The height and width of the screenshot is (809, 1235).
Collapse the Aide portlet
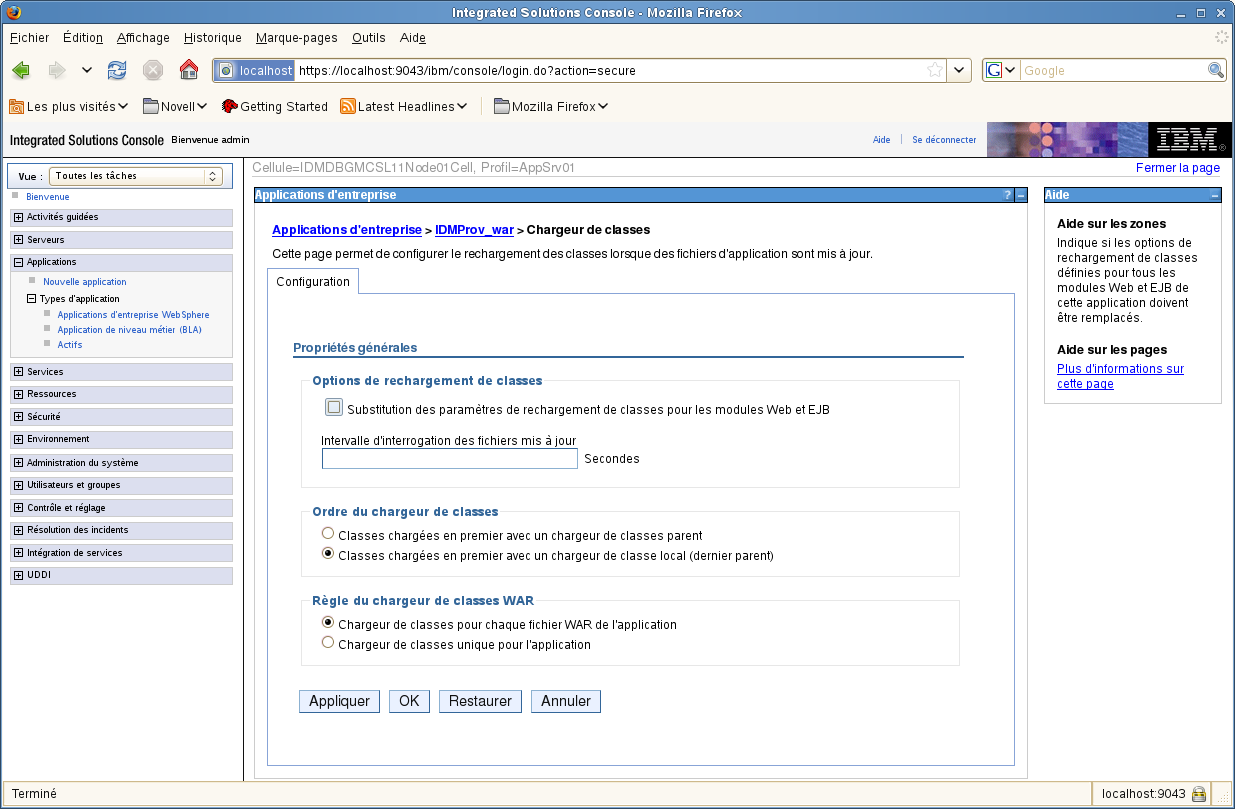(x=1214, y=195)
